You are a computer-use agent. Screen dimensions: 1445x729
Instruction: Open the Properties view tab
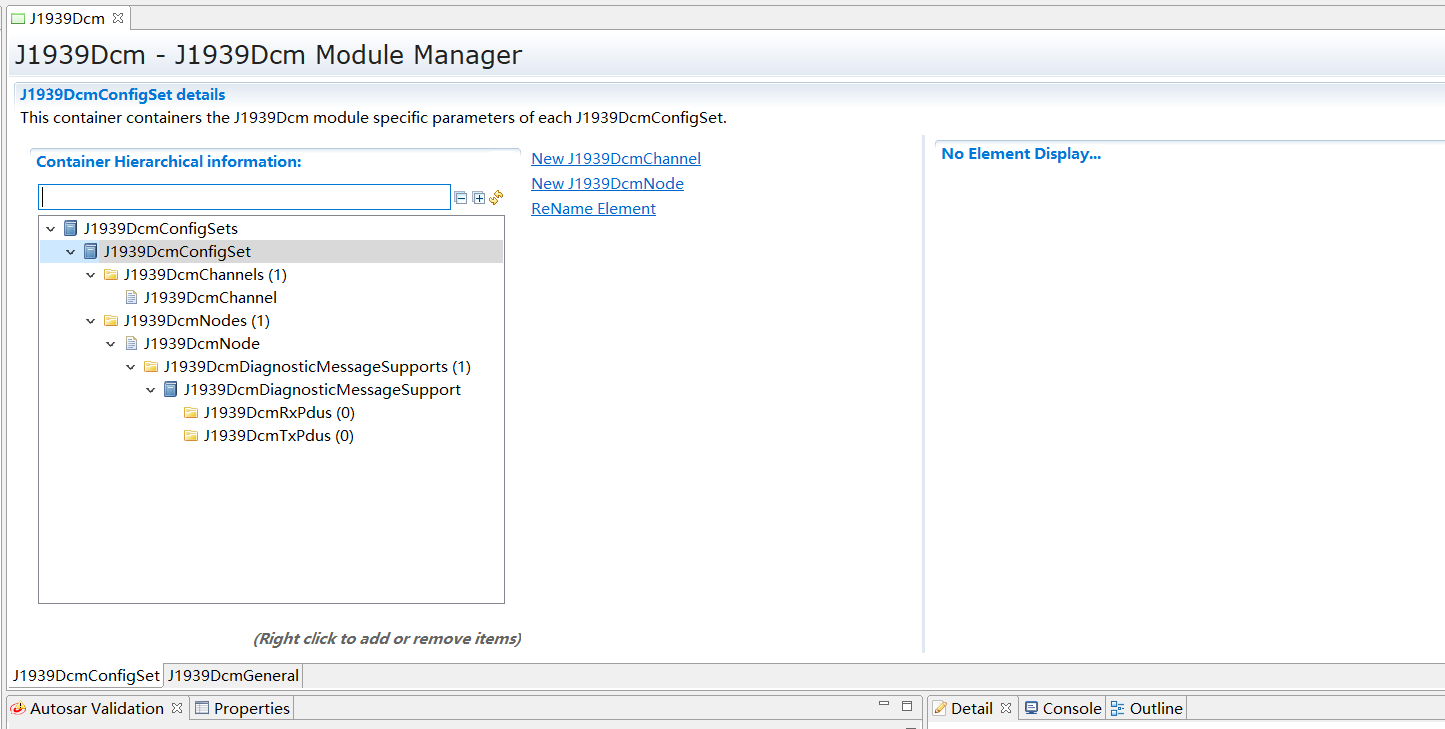pos(242,708)
